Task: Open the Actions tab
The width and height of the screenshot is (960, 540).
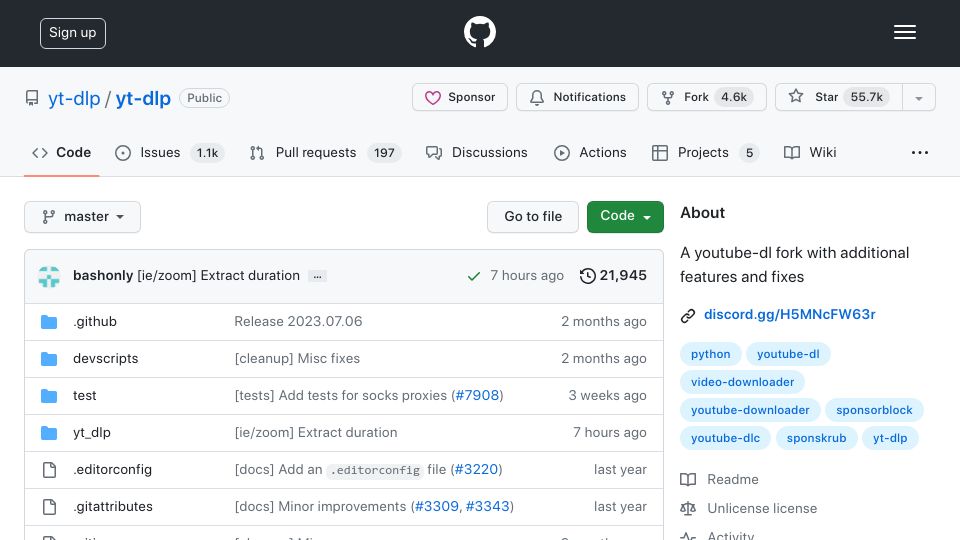Action: pos(590,152)
